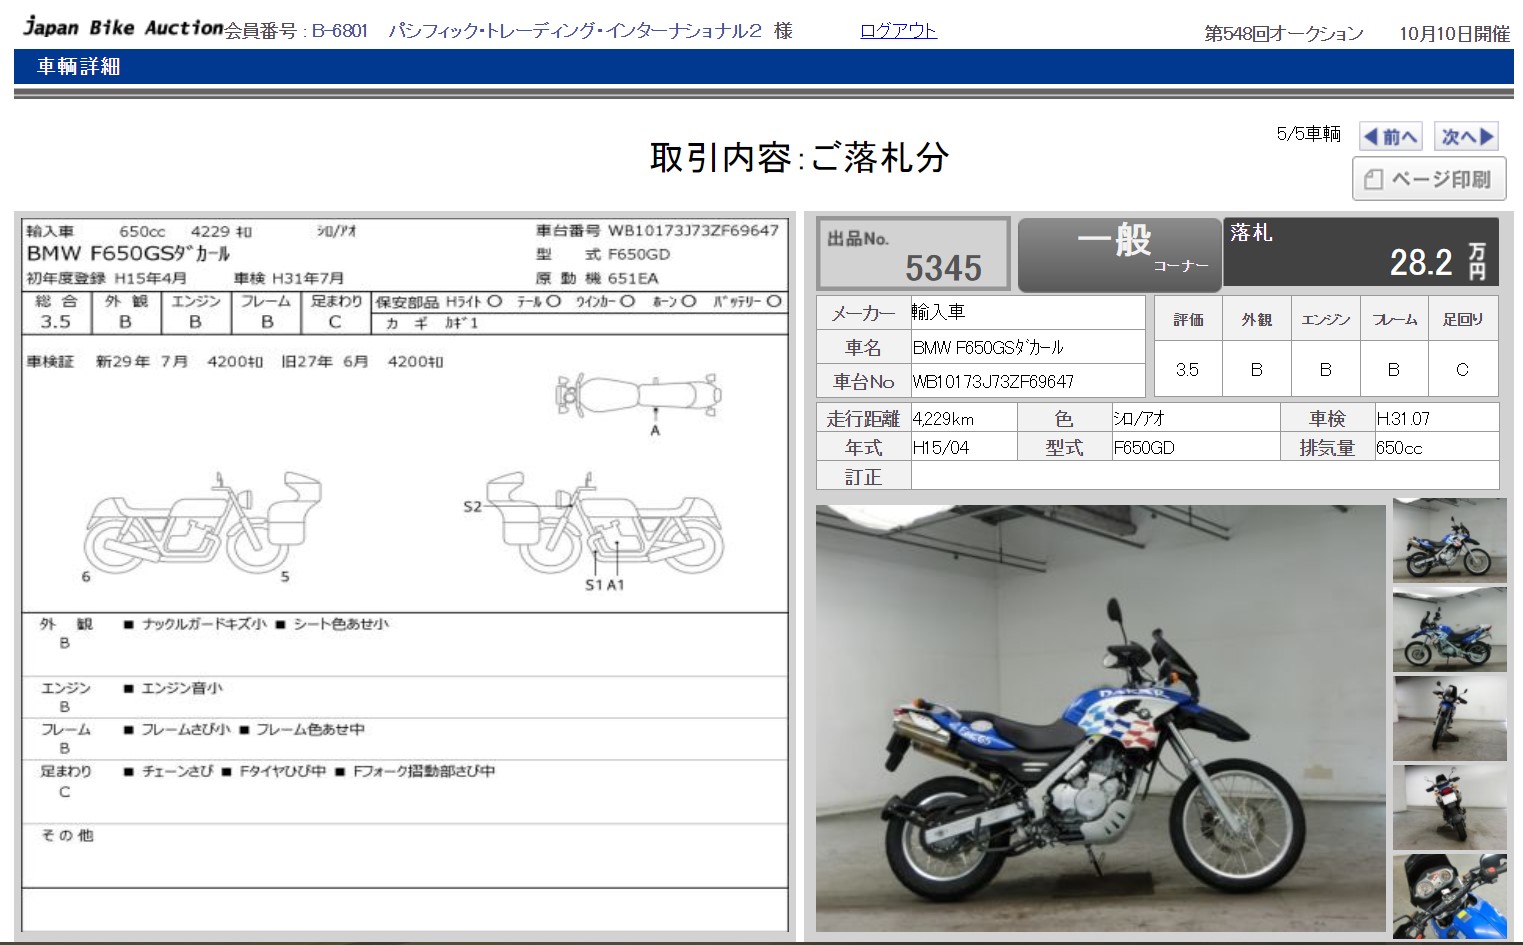Select the fifth thumbnail showing instrument gauges
Viewport: 1523px width, 945px height.
(1449, 896)
